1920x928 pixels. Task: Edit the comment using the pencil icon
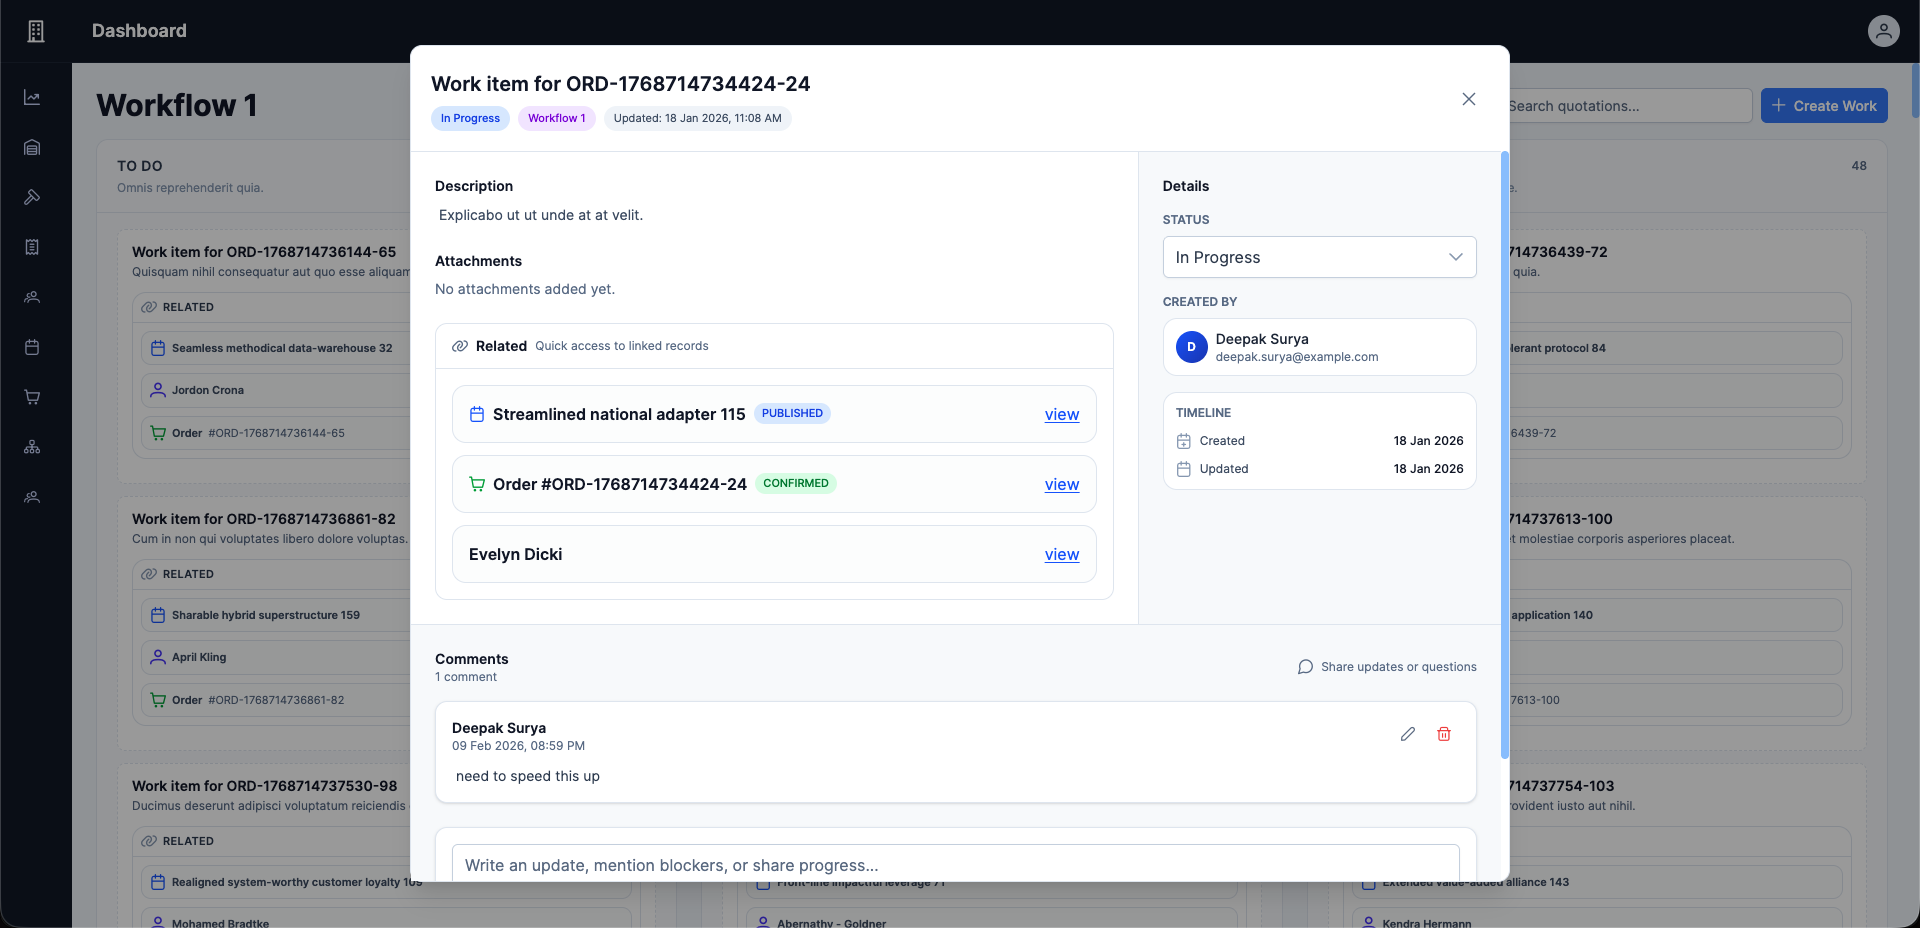coord(1408,734)
